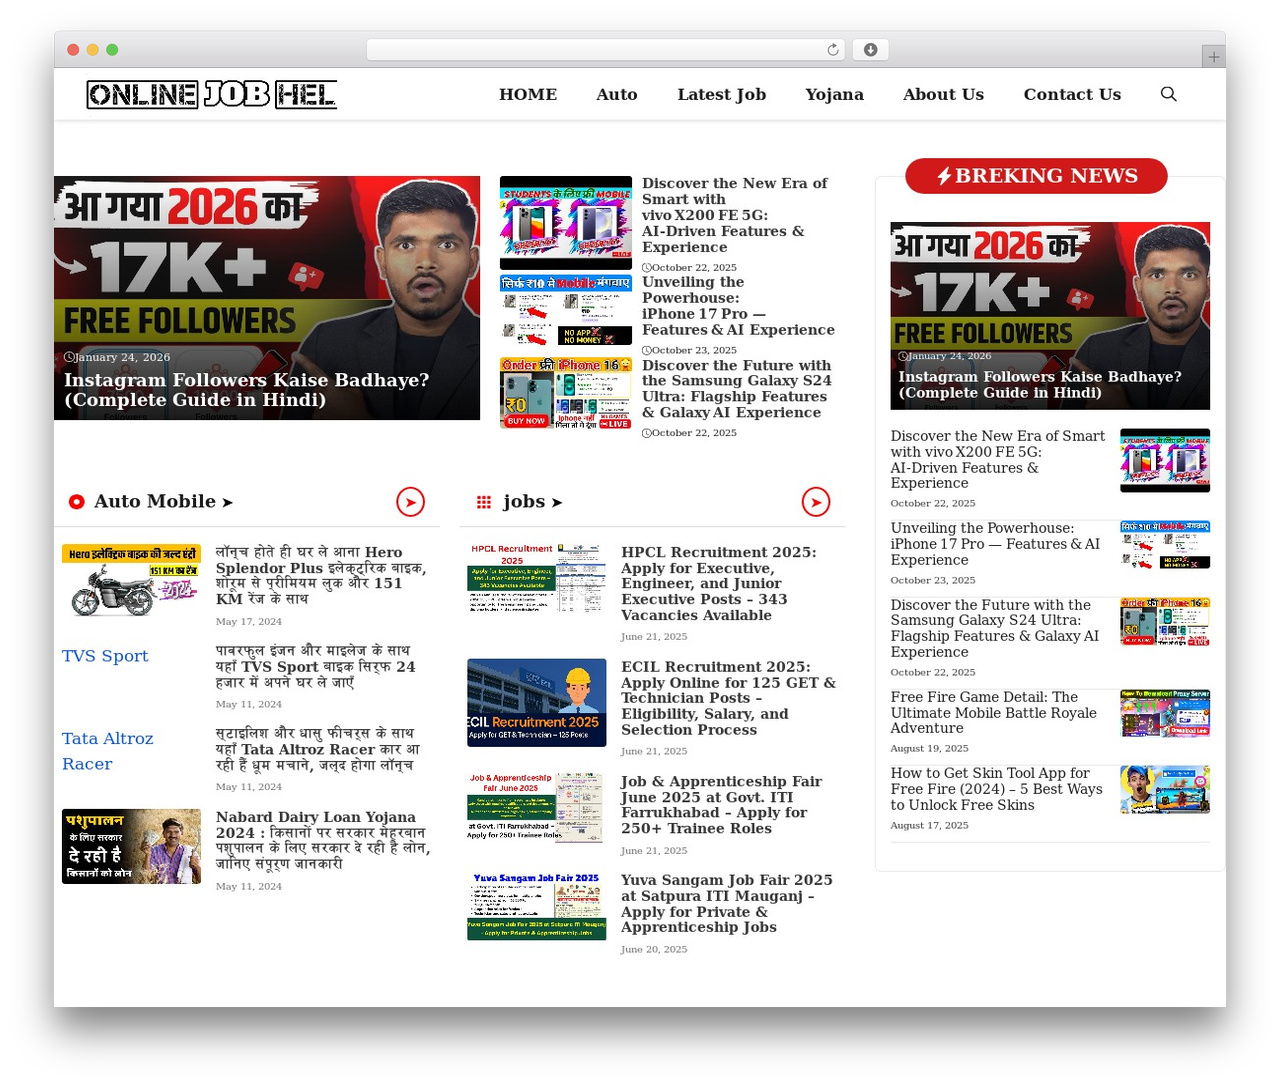Viewport: 1280px width, 1084px height.
Task: Open the search magnifier icon in navbar
Action: coord(1168,94)
